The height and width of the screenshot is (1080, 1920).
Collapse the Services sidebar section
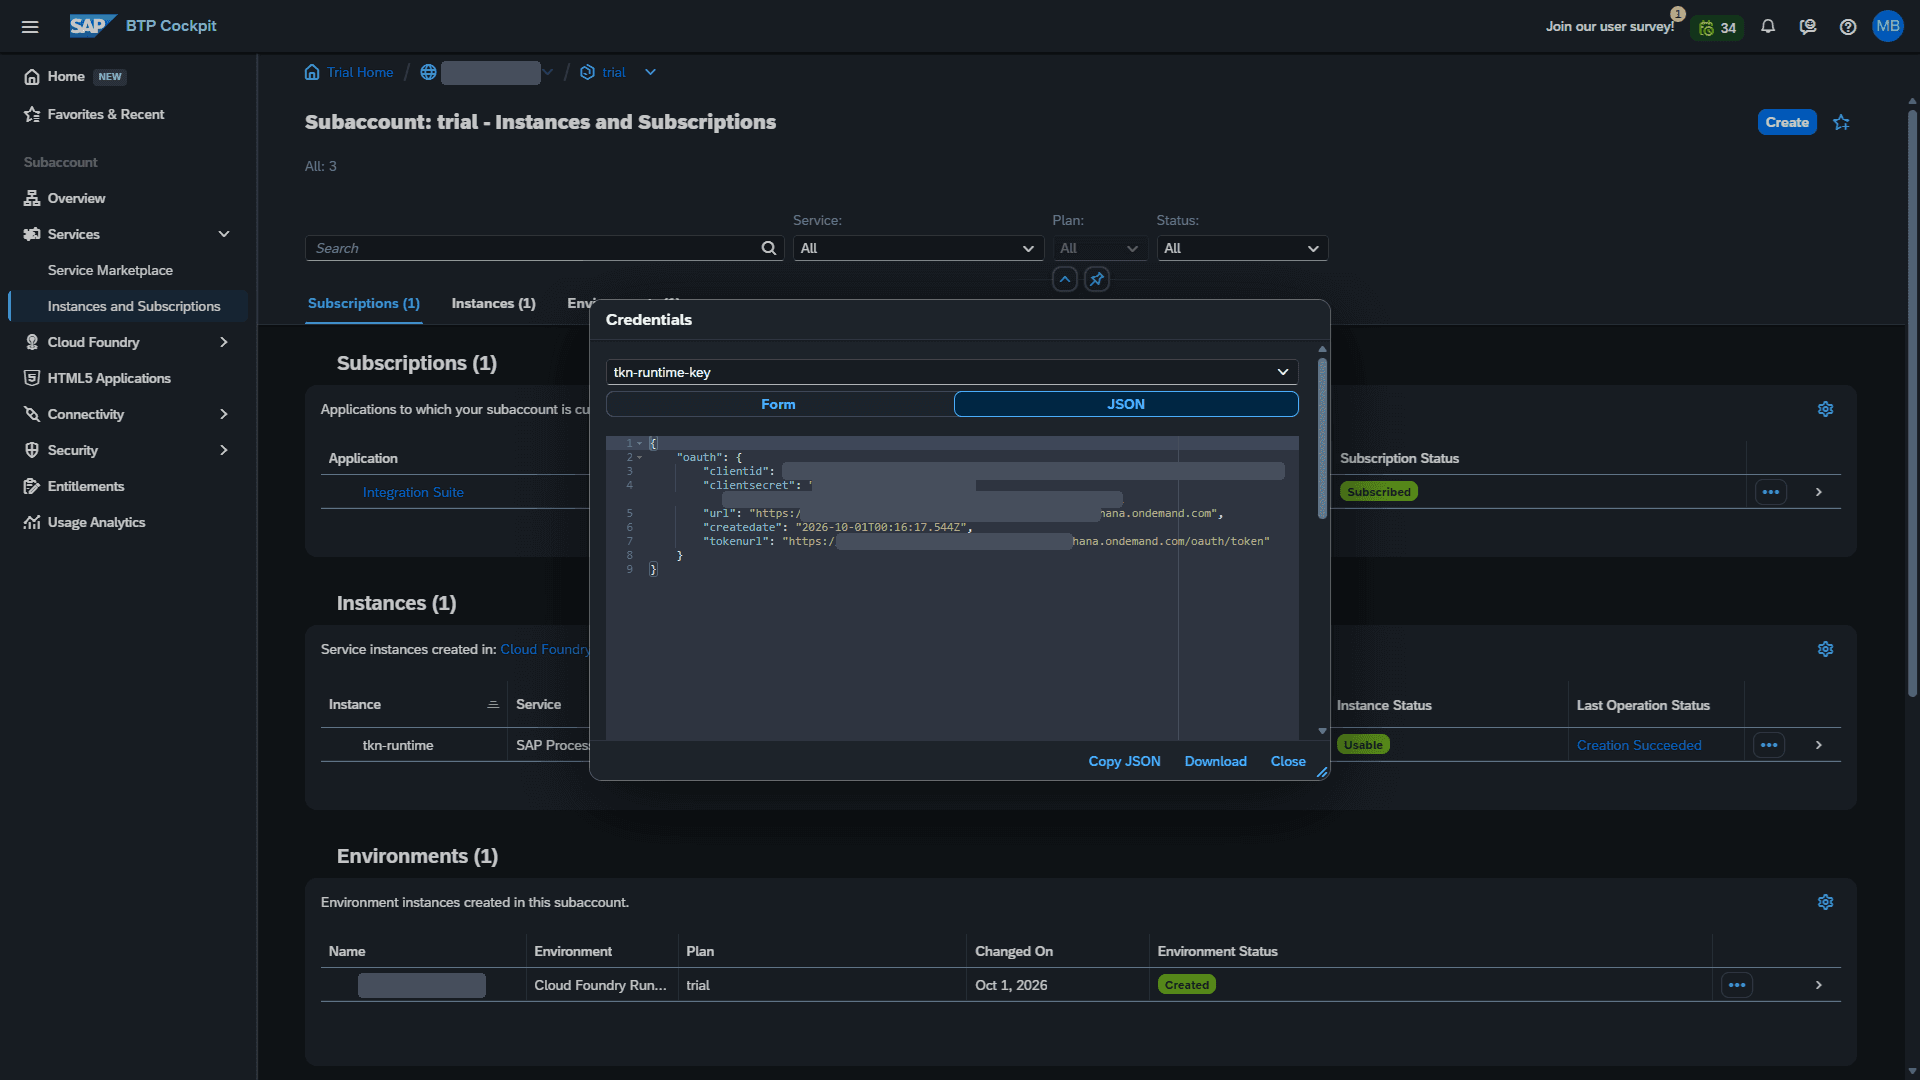224,234
